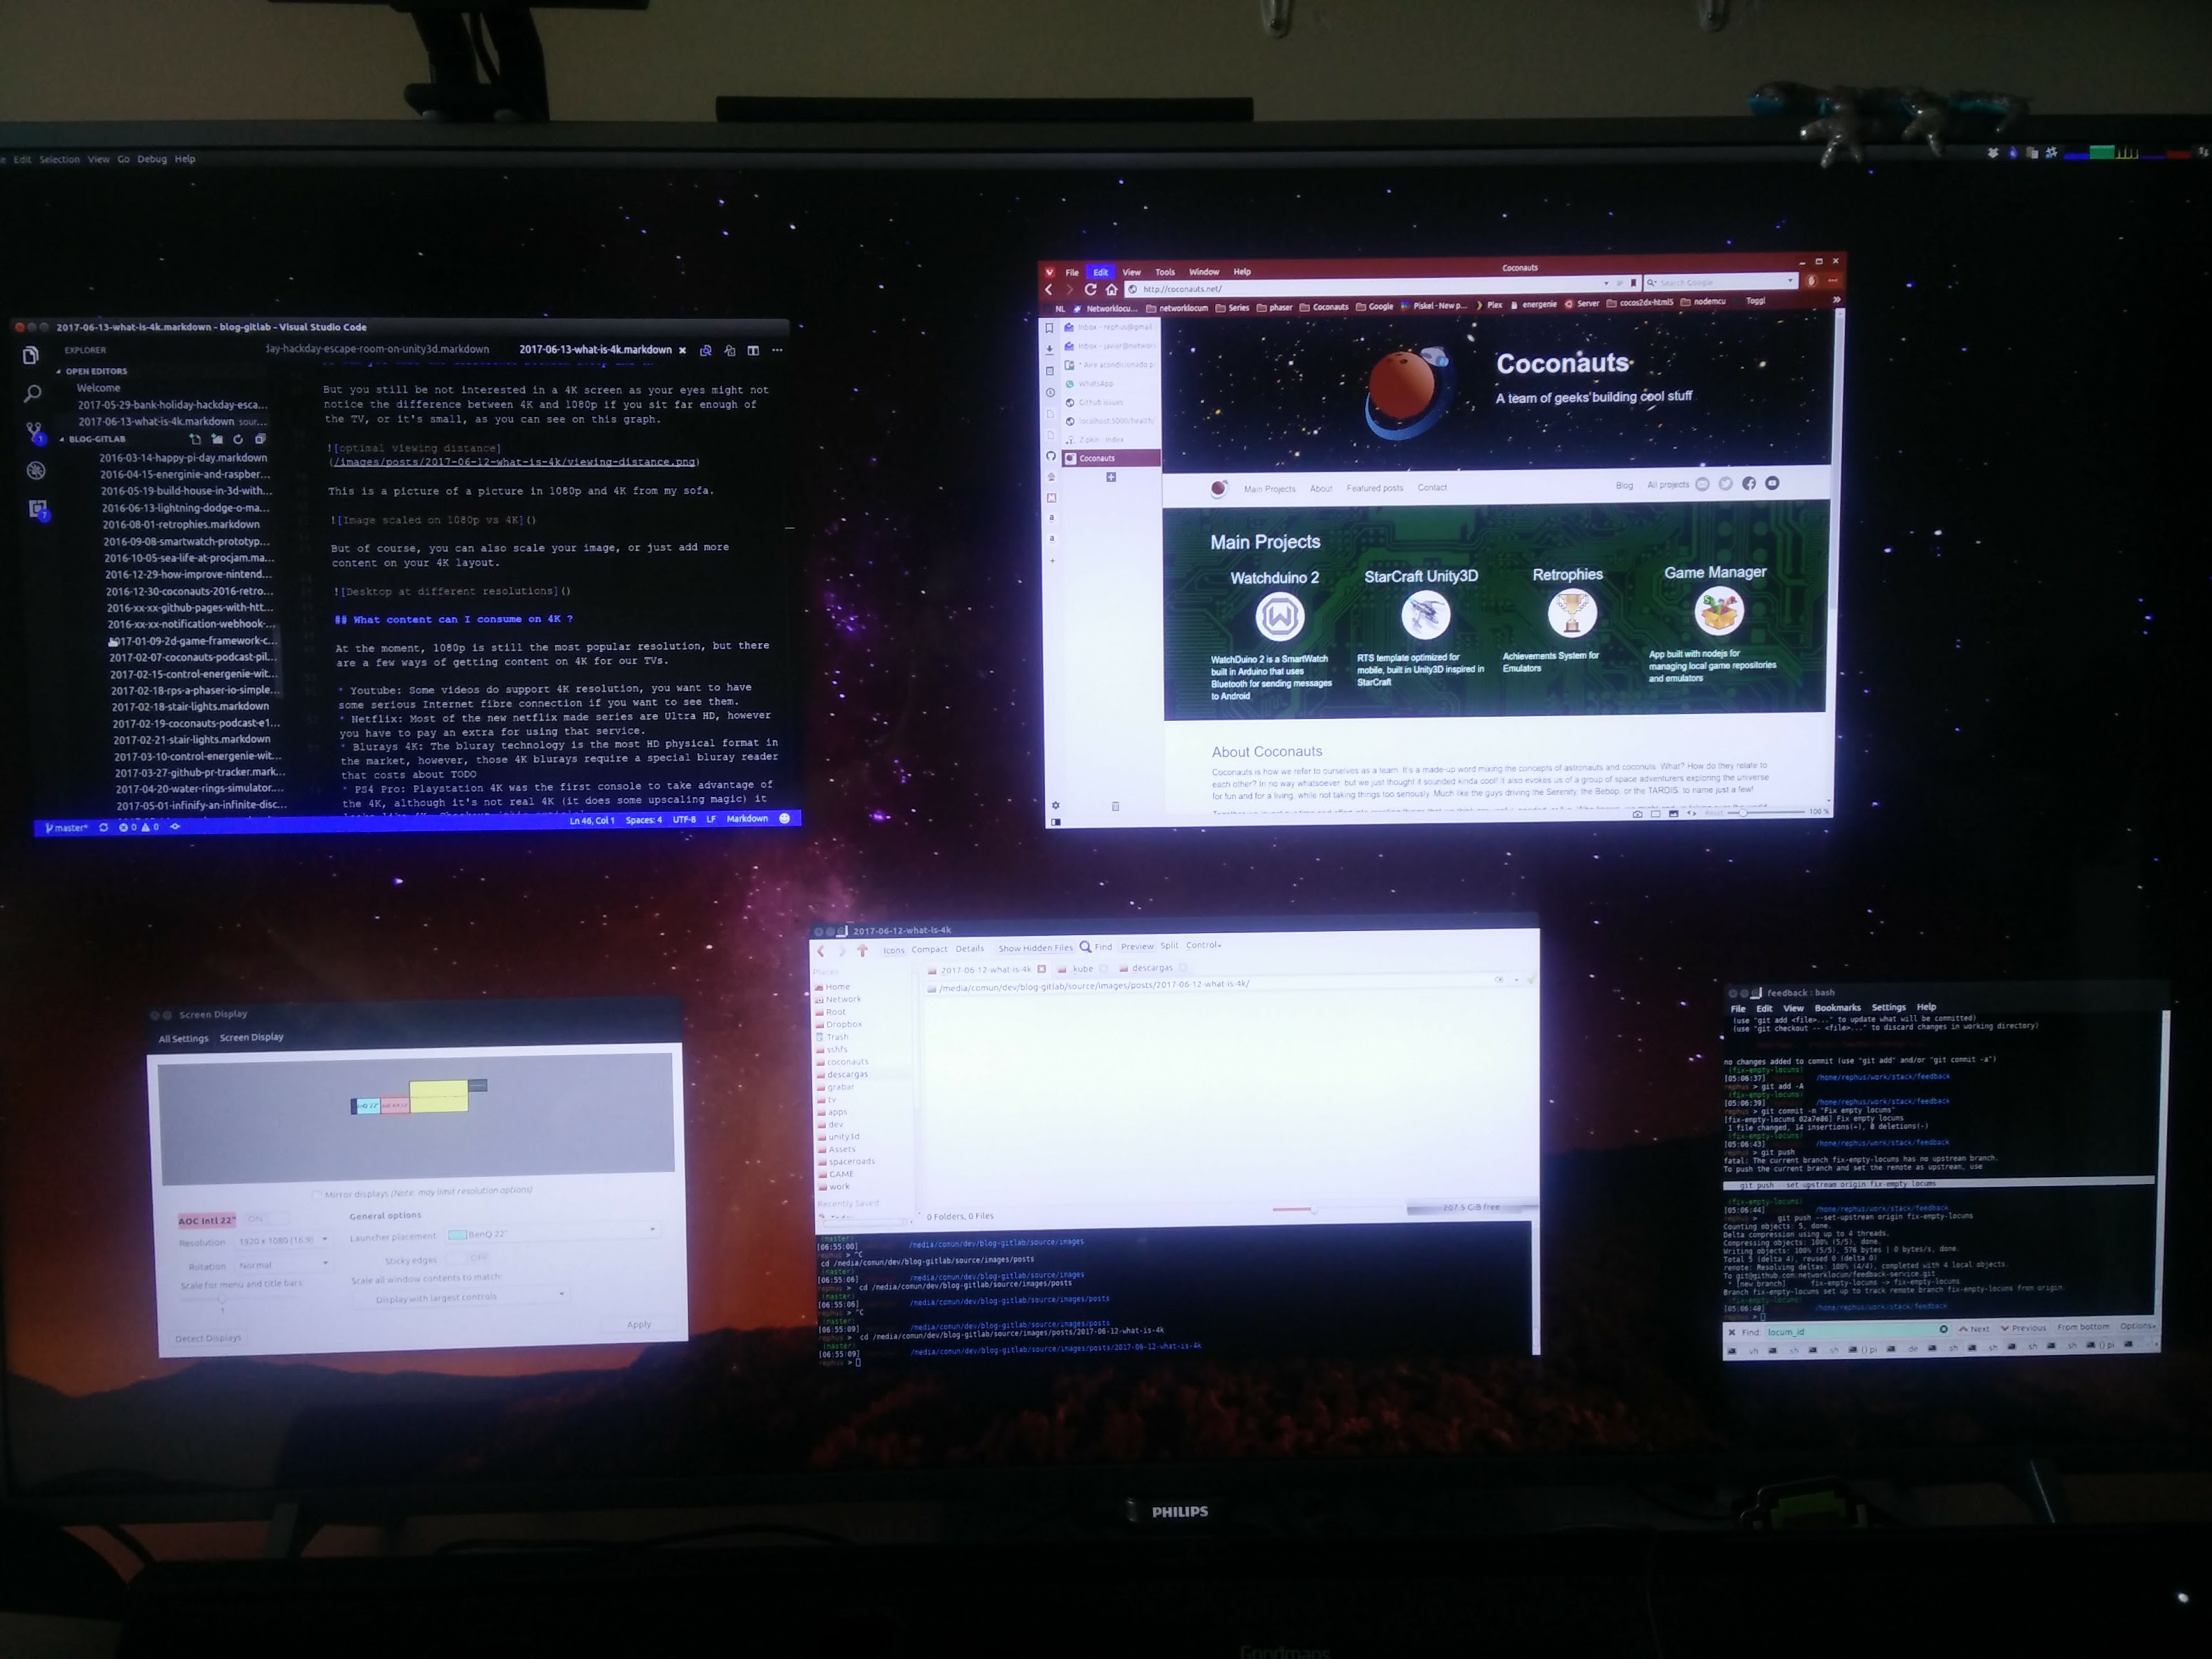This screenshot has width=2212, height=1659.
Task: Open Vivaldi Edit menu
Action: (1100, 272)
